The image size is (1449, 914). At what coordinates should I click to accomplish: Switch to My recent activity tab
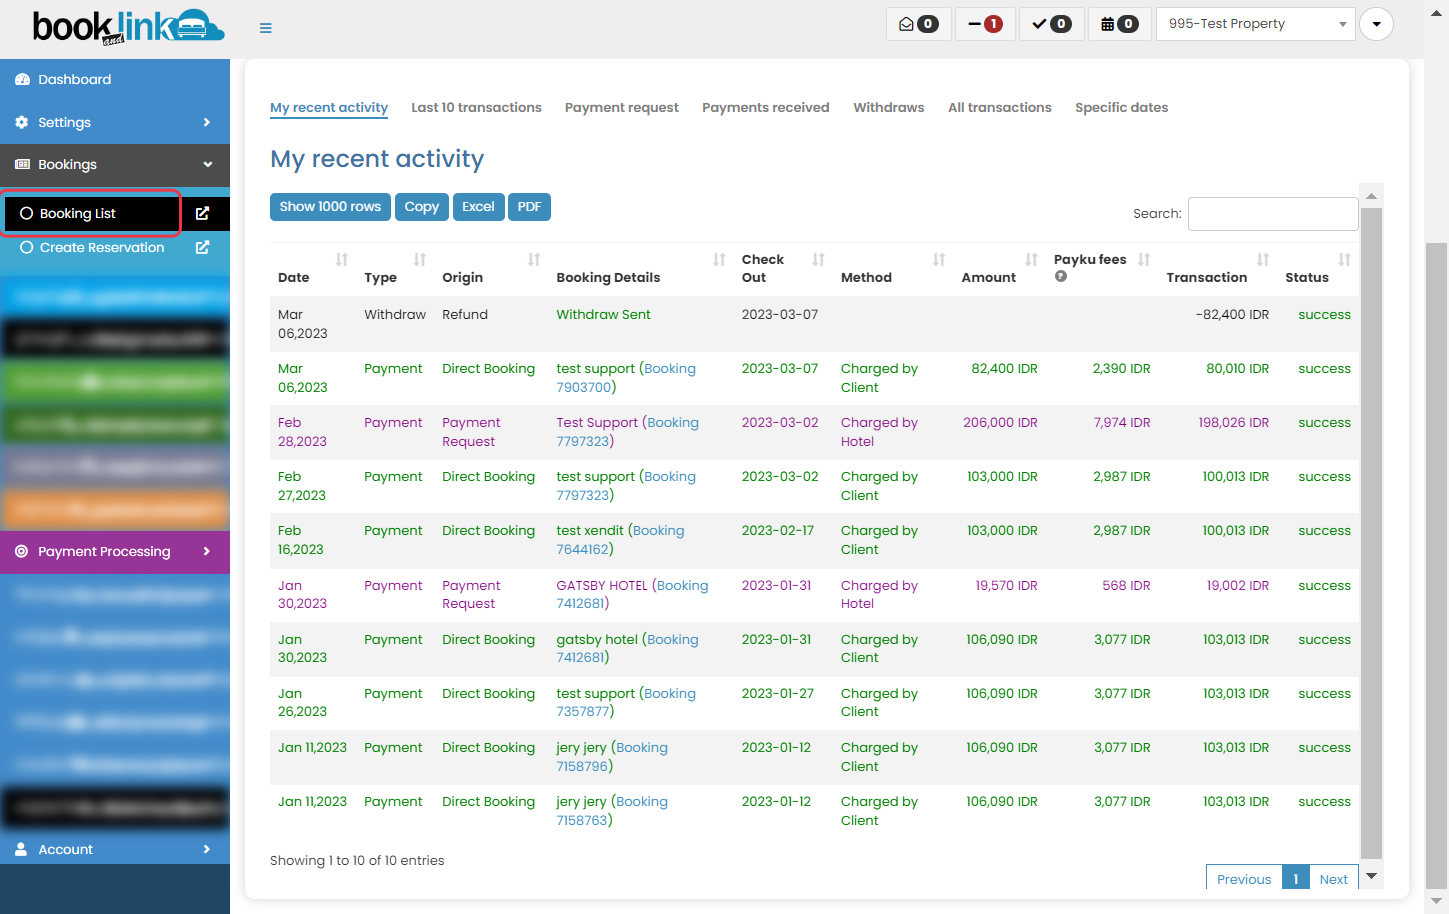329,107
